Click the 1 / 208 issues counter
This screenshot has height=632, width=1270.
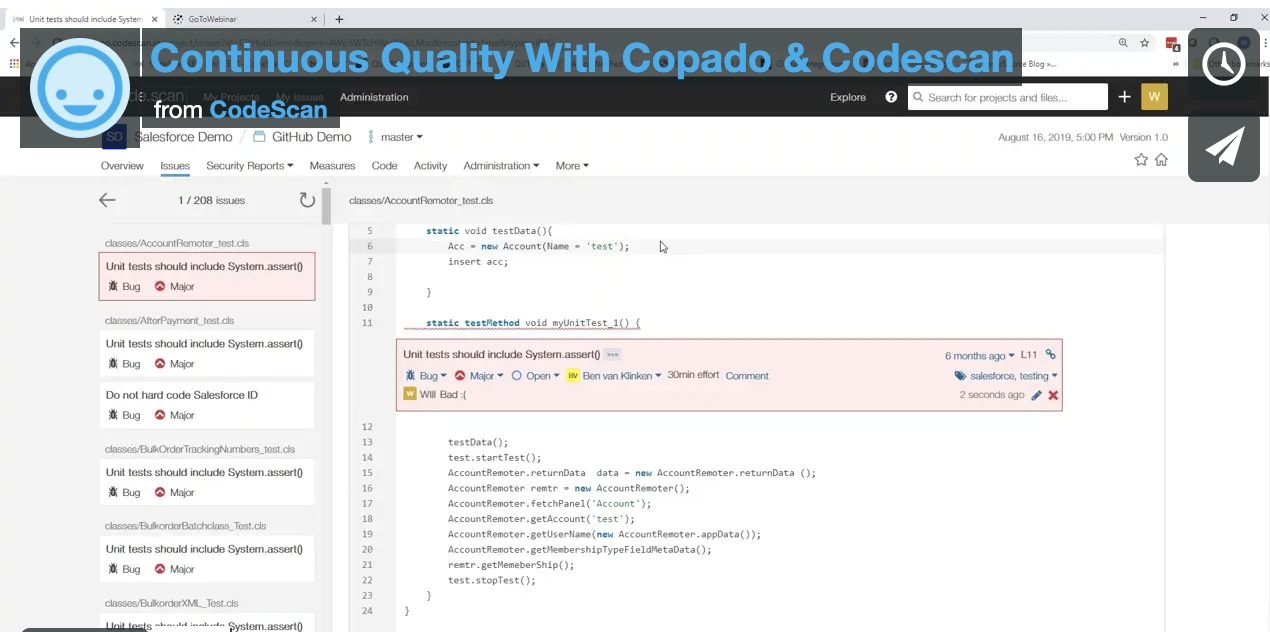click(211, 200)
